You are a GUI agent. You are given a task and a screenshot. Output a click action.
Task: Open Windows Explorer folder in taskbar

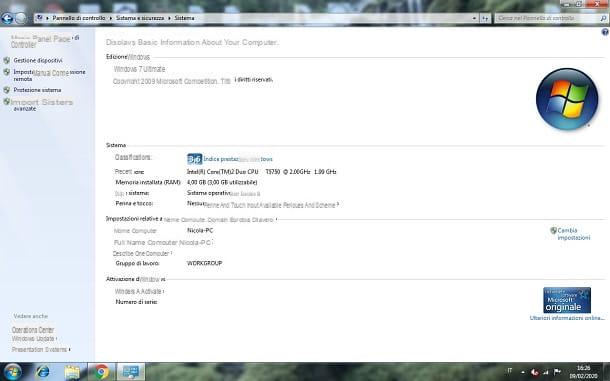coord(72,372)
